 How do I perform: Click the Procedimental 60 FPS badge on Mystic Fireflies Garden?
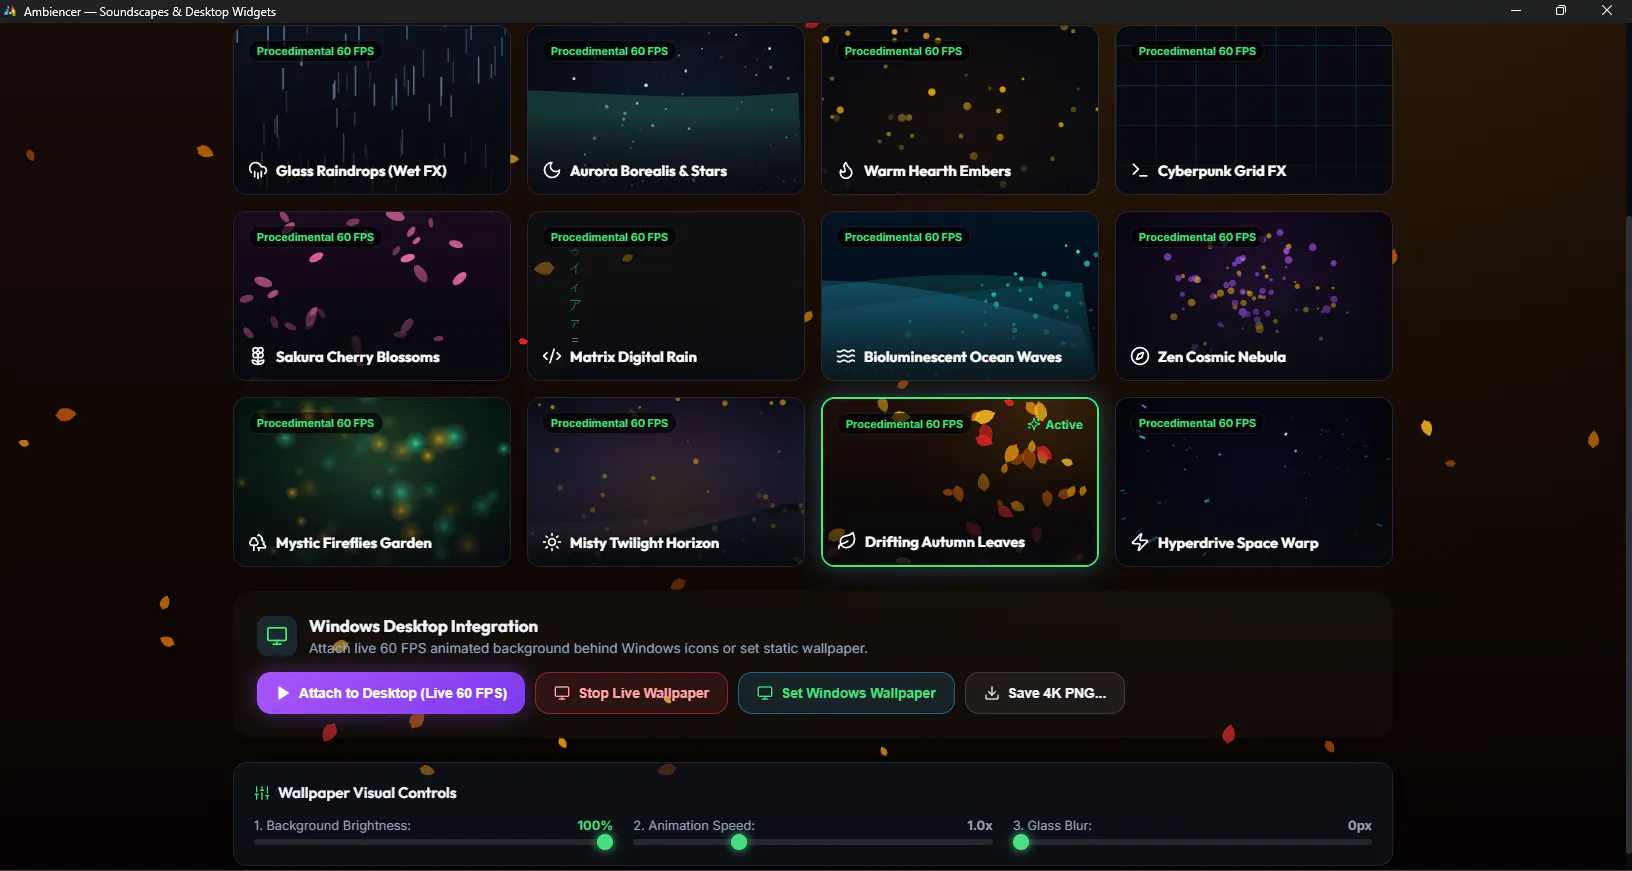pyautogui.click(x=315, y=423)
